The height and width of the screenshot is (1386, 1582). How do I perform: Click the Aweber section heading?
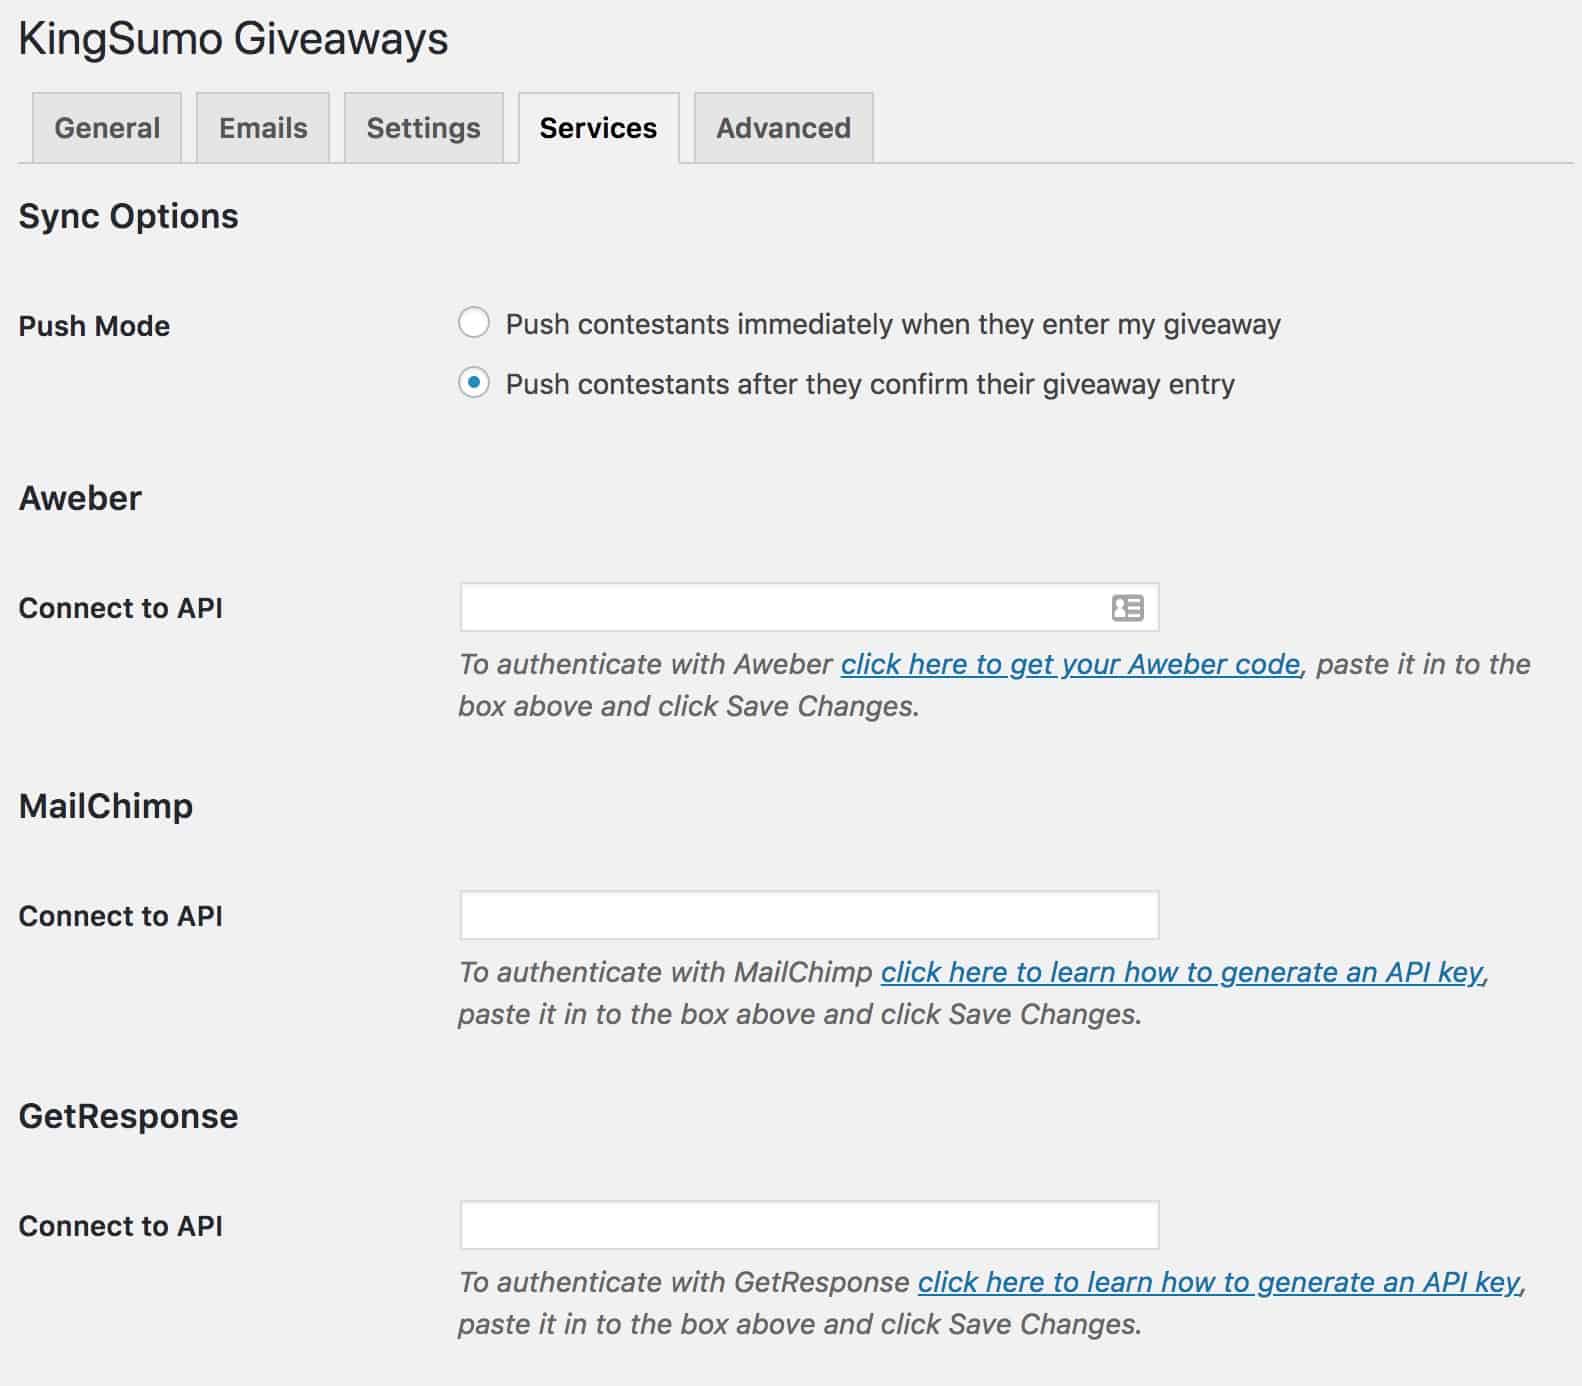pos(80,498)
